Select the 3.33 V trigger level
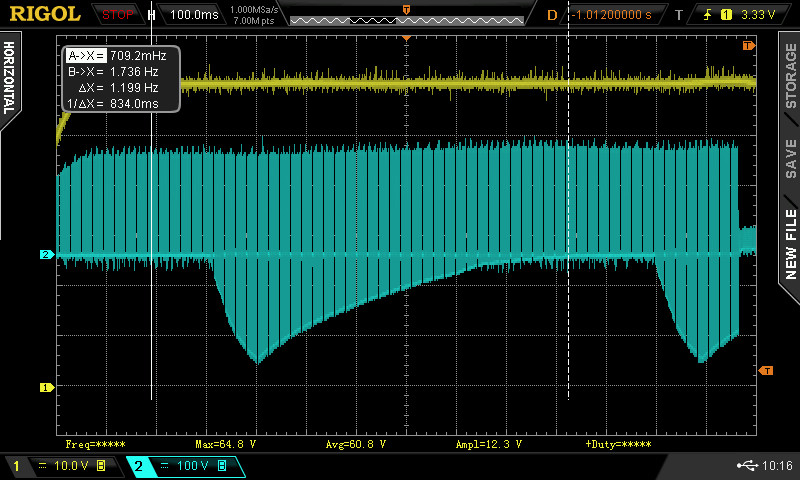Viewport: 800px width, 480px height. point(760,15)
